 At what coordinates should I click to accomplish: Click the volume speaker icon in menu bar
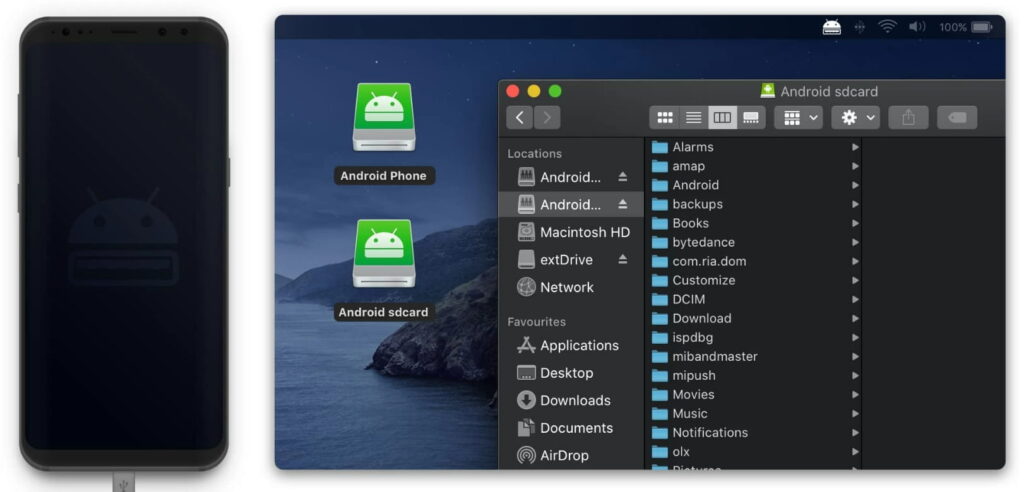[x=918, y=27]
